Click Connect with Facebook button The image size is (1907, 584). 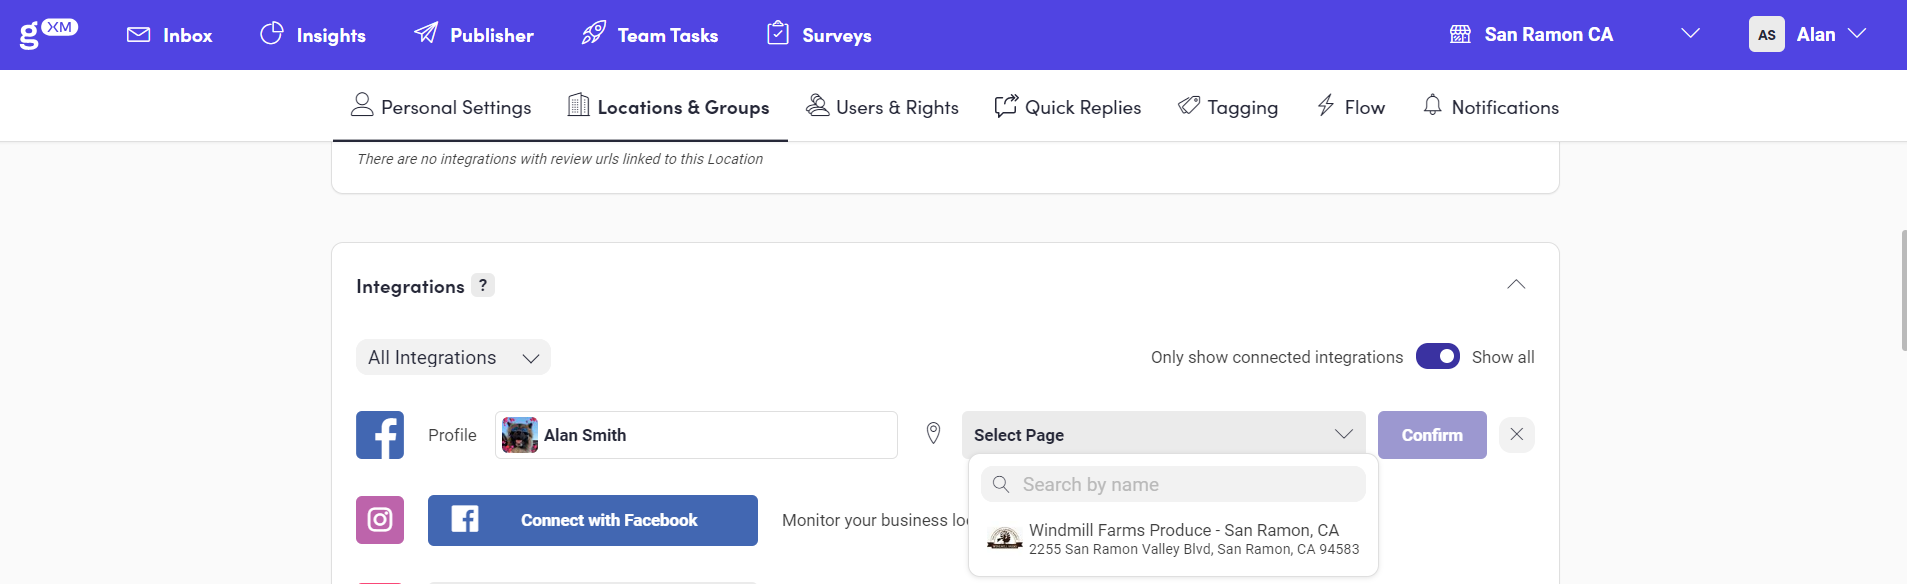[x=593, y=520]
